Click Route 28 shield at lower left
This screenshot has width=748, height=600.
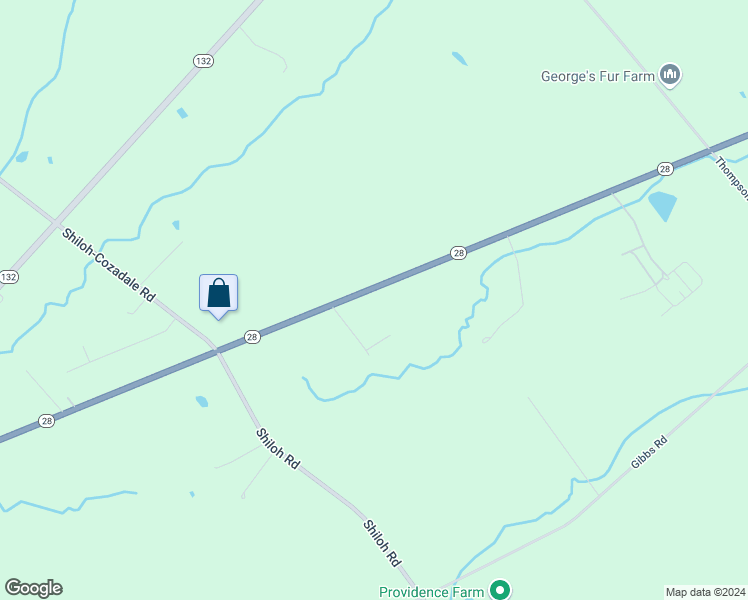point(46,421)
